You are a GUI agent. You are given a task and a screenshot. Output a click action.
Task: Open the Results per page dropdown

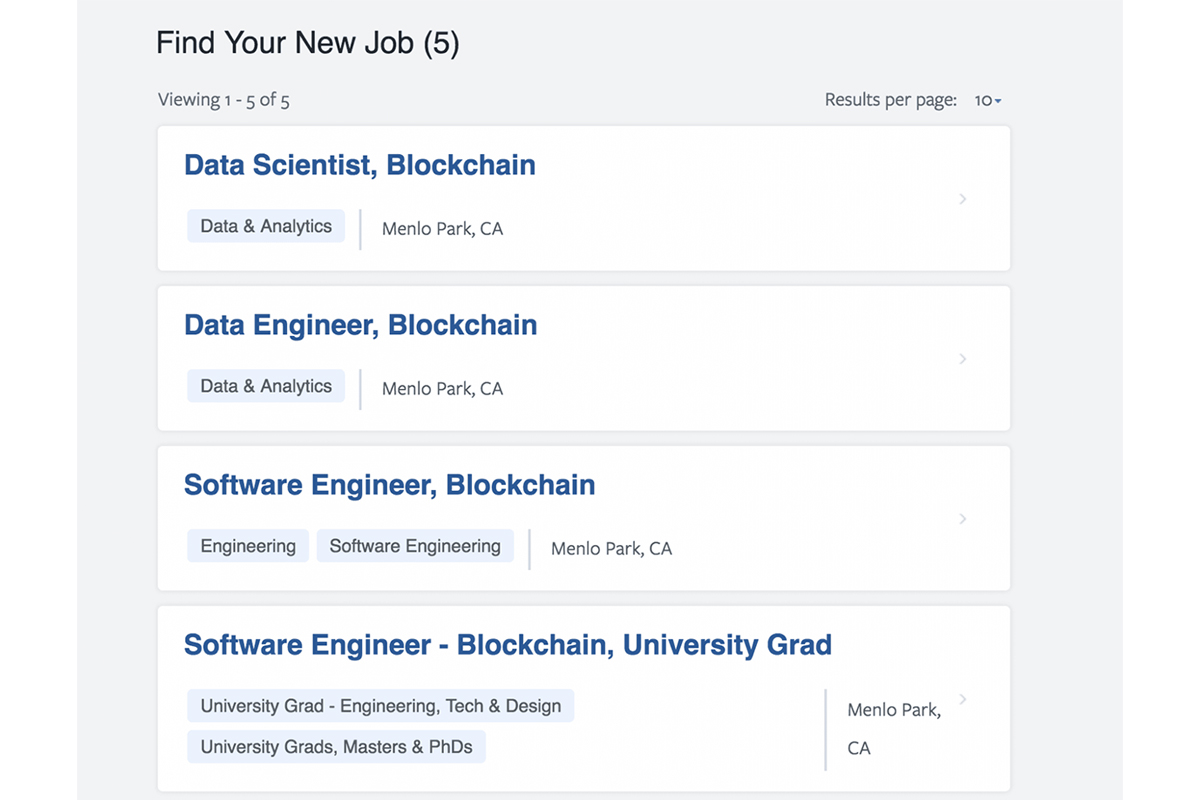[988, 100]
